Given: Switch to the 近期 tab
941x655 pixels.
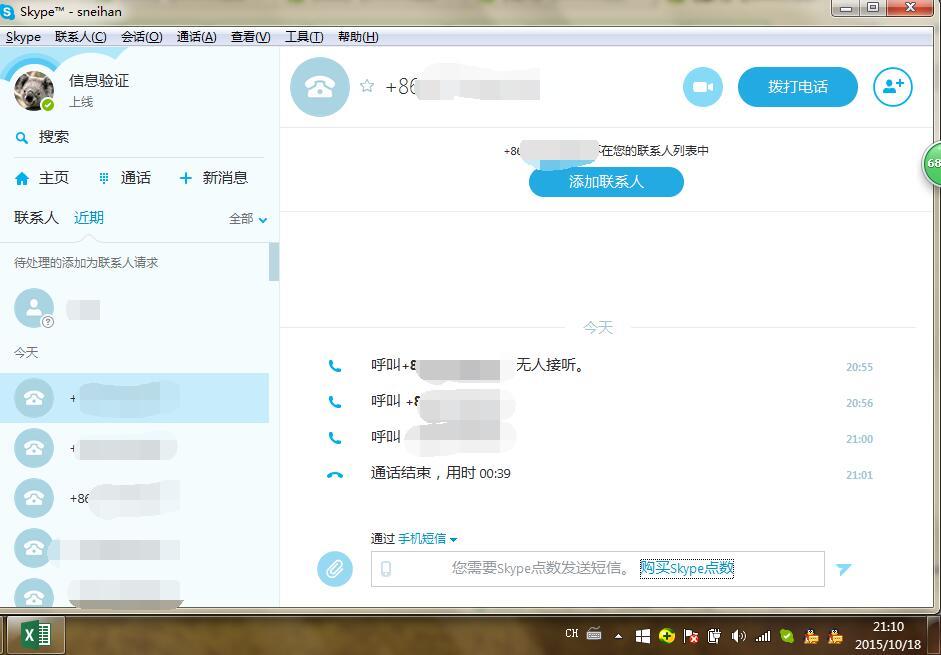Looking at the screenshot, I should click(89, 218).
